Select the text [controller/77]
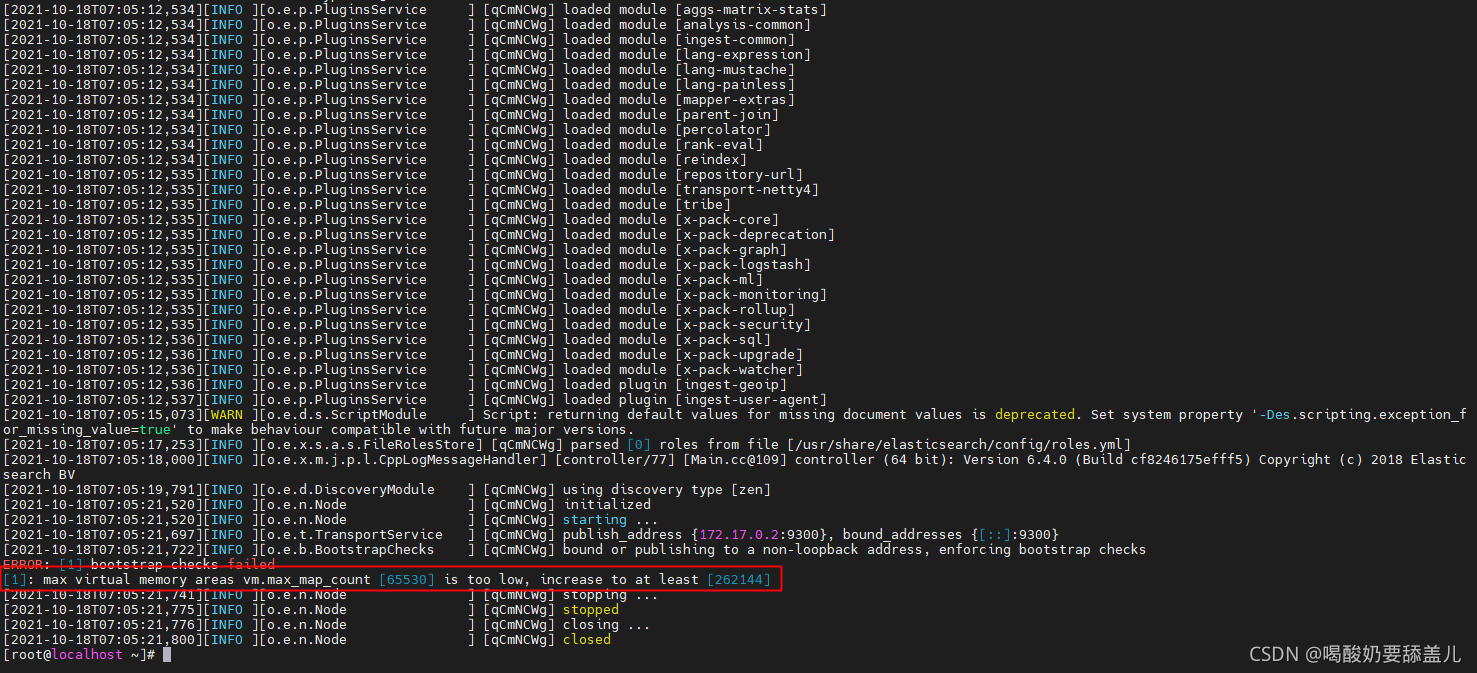This screenshot has height=673, width=1477. [614, 460]
